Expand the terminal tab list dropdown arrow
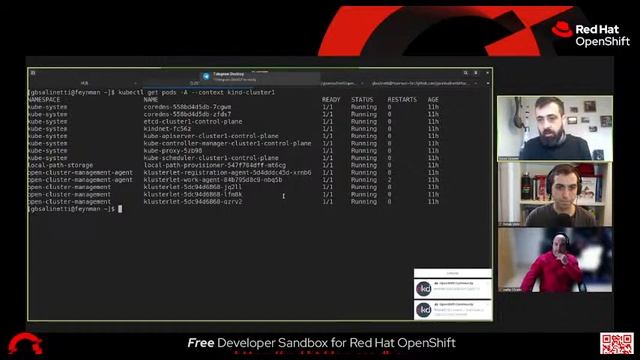 click(488, 83)
